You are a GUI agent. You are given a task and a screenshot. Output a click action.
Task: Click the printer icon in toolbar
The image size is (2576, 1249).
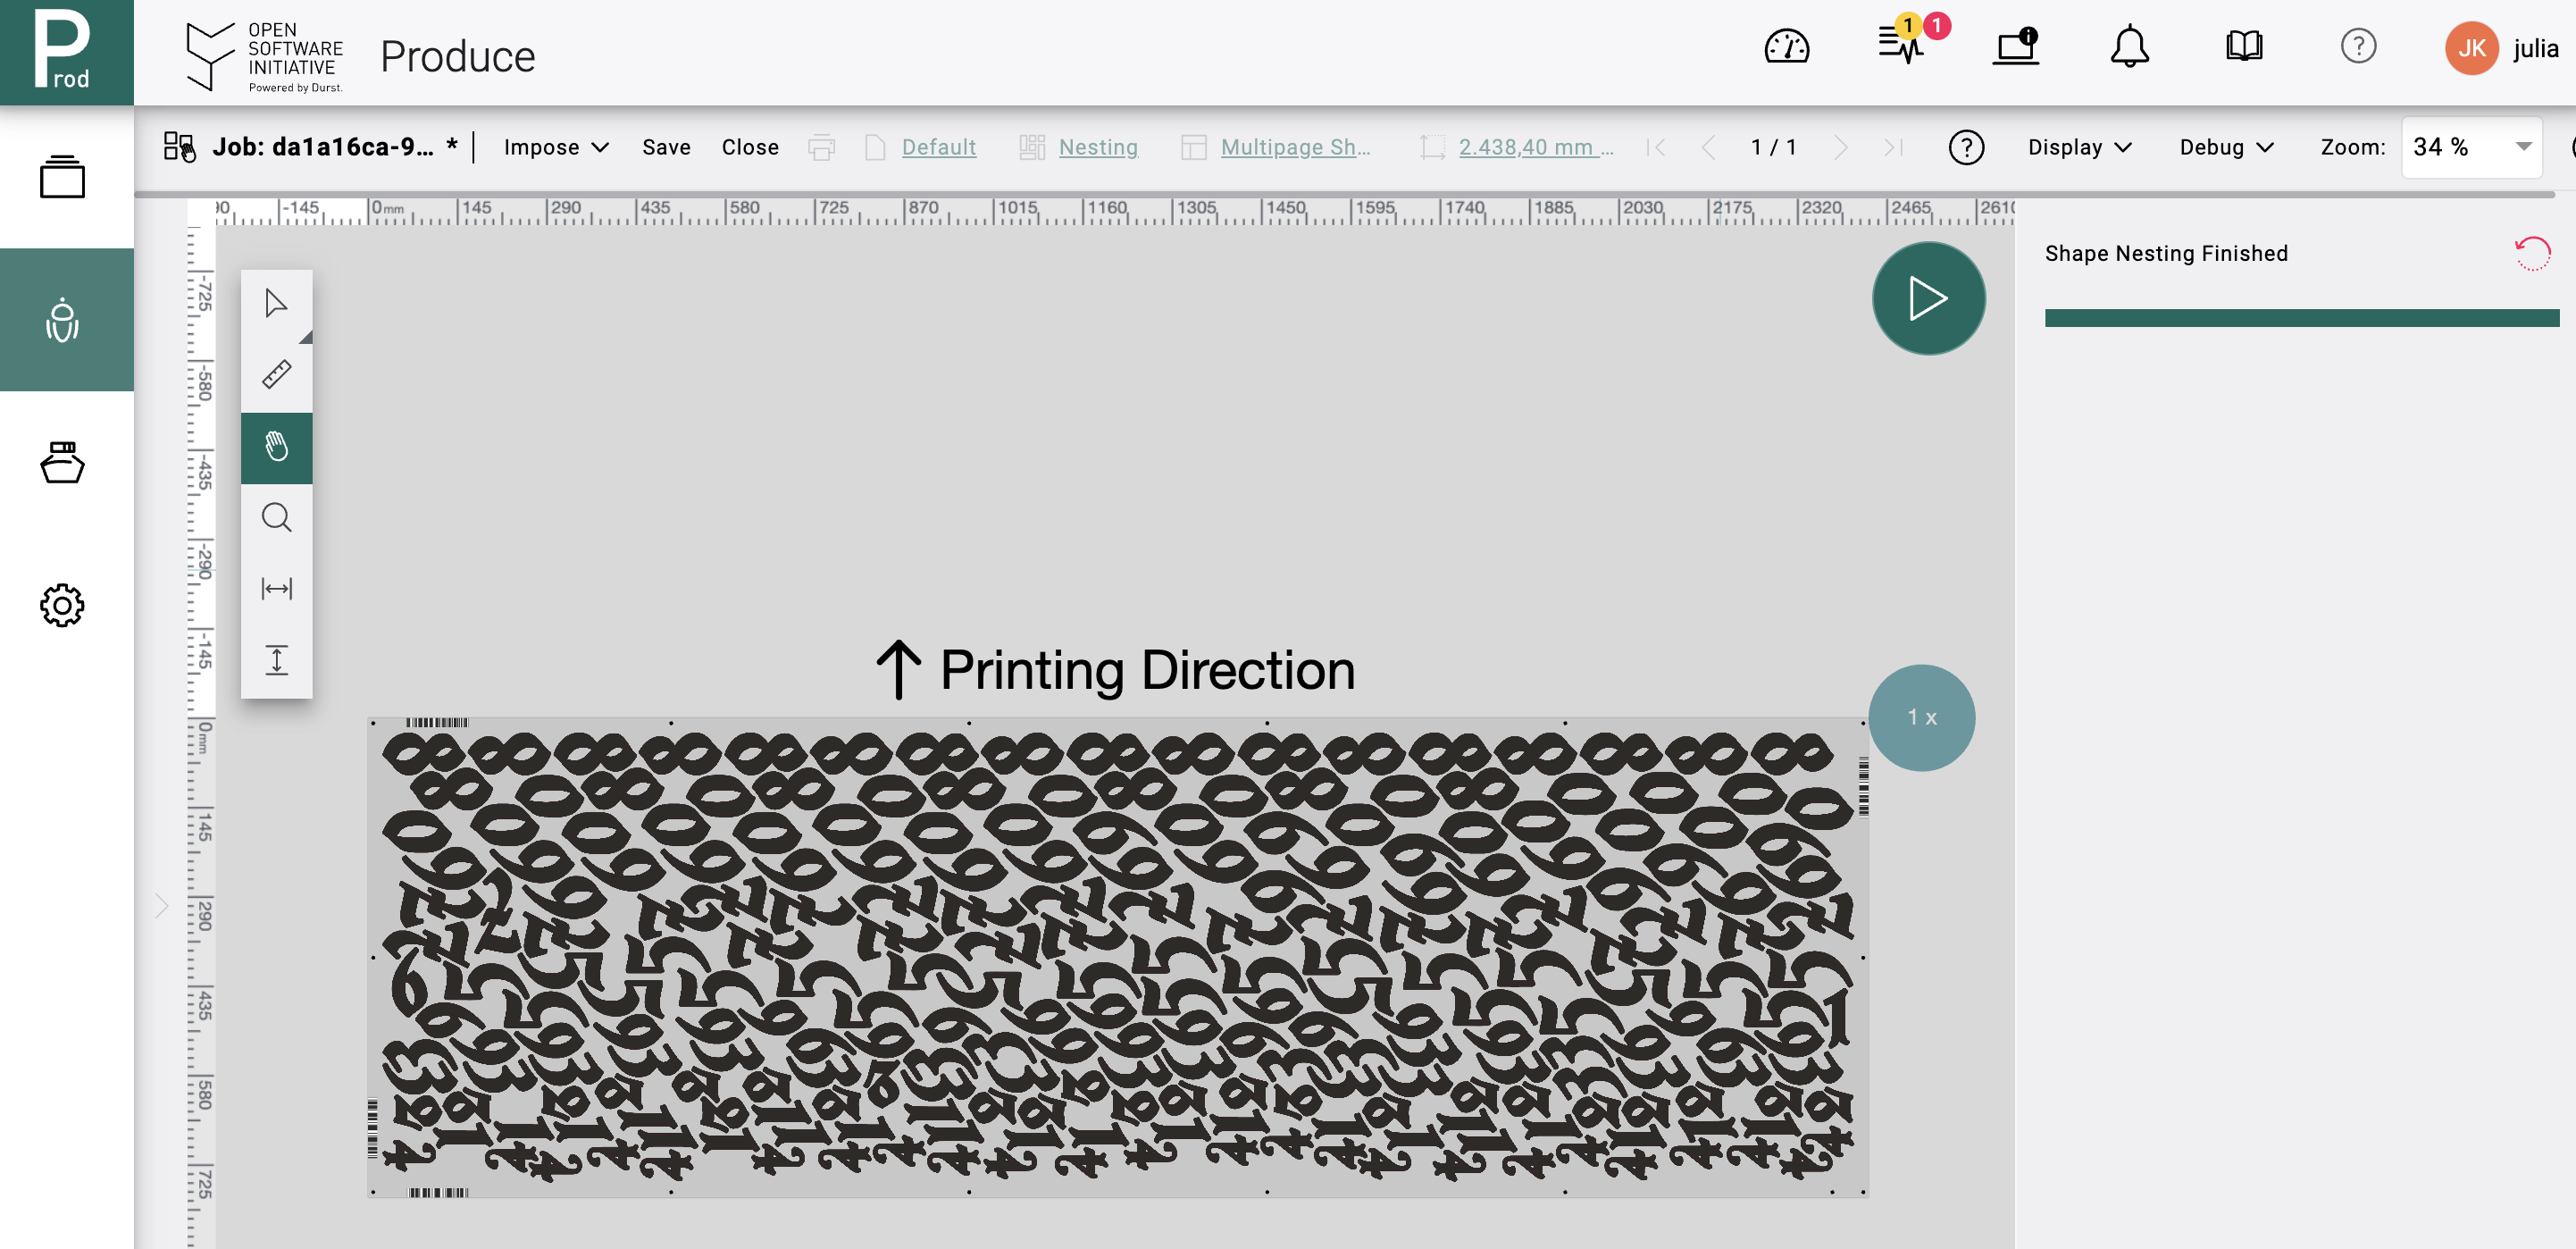(821, 147)
